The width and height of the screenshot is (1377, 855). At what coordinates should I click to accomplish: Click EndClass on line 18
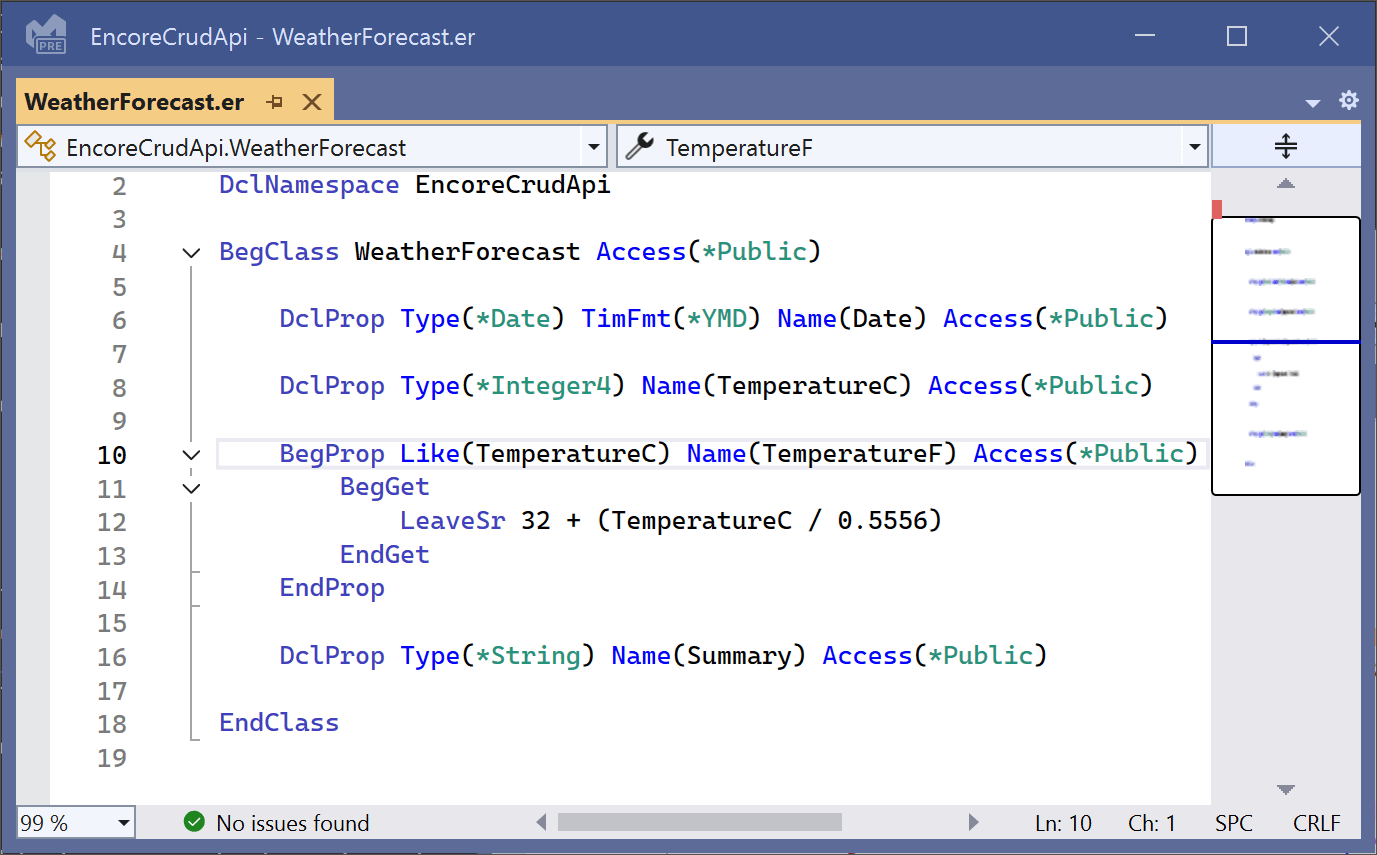[279, 723]
